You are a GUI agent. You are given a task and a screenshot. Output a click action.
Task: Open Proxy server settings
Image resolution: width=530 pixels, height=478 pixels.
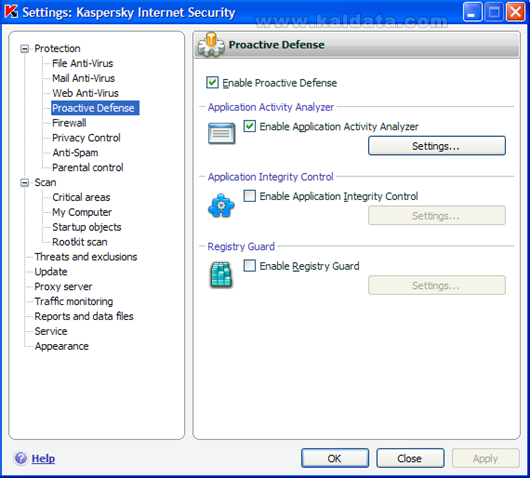click(x=63, y=286)
